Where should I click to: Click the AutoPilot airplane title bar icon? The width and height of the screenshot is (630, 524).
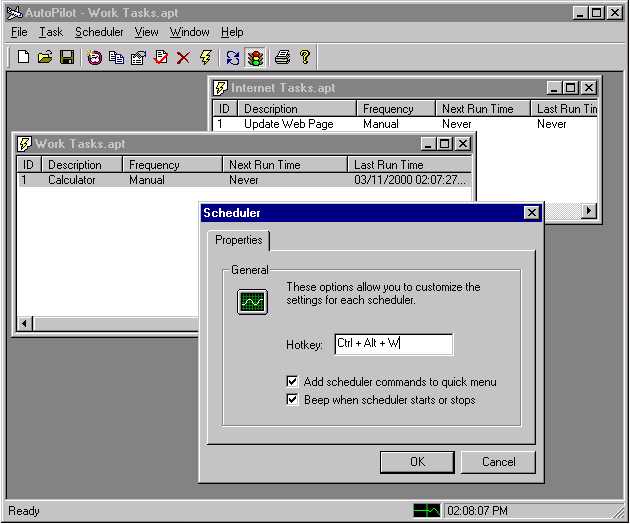point(14,13)
